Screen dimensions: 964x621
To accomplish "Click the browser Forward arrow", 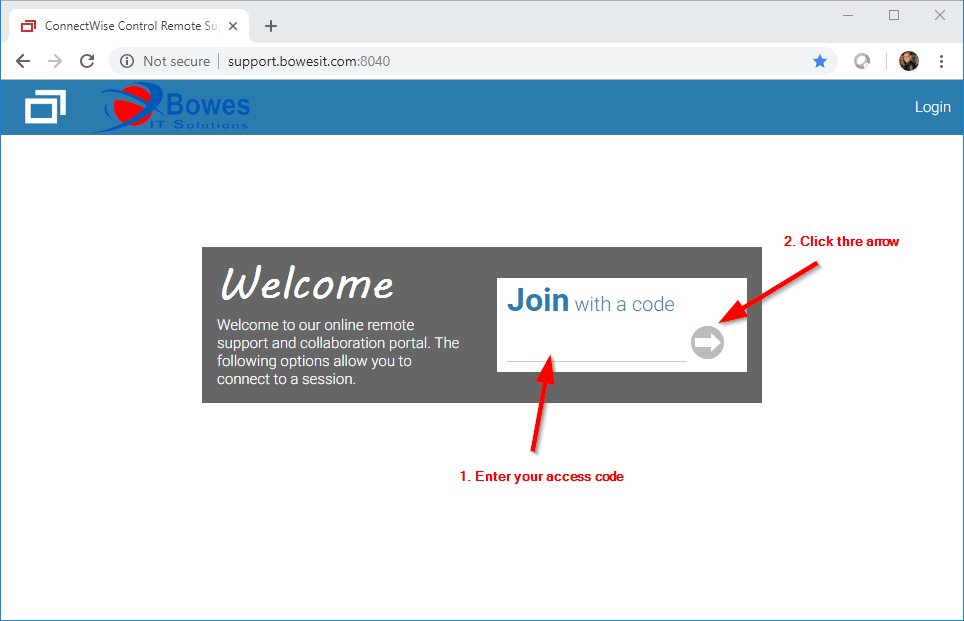I will [55, 61].
